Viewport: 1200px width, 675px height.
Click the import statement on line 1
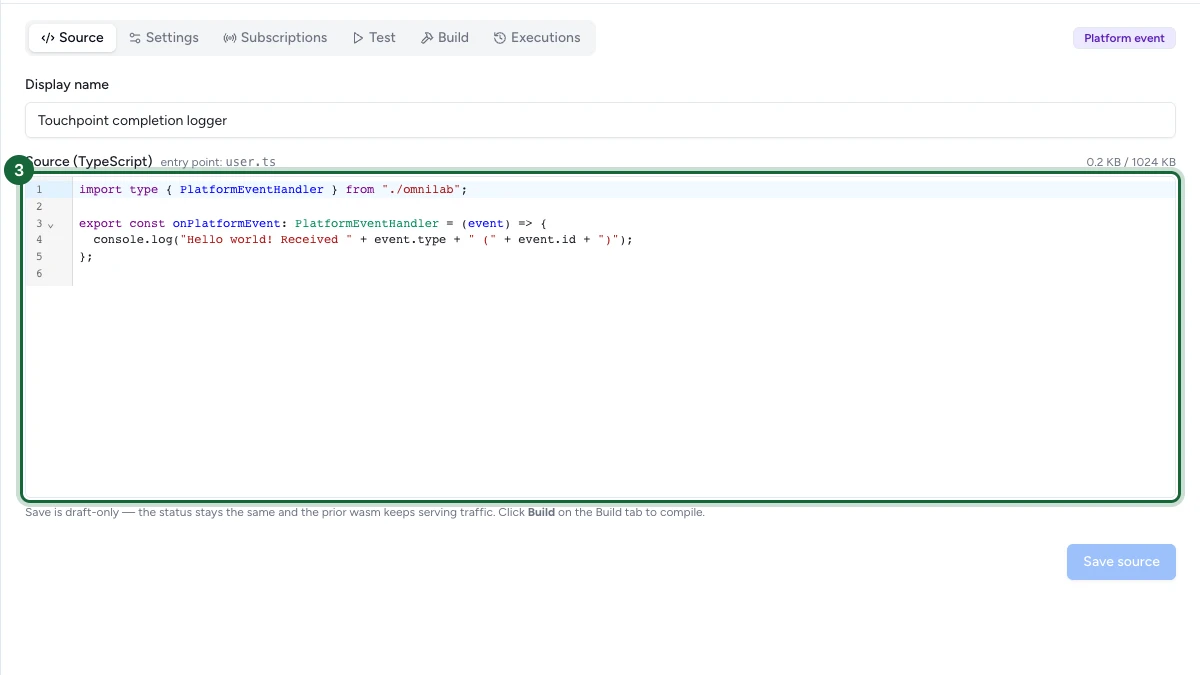(273, 189)
